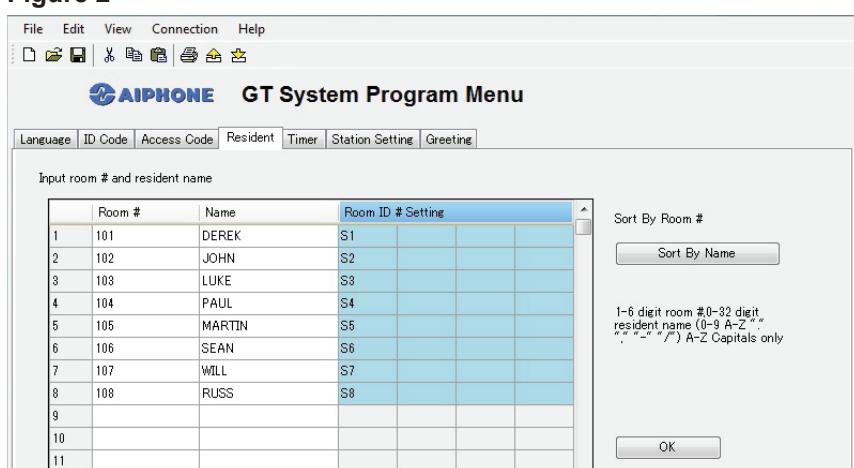
Task: Click Room ID cell S2
Action: coord(368,258)
